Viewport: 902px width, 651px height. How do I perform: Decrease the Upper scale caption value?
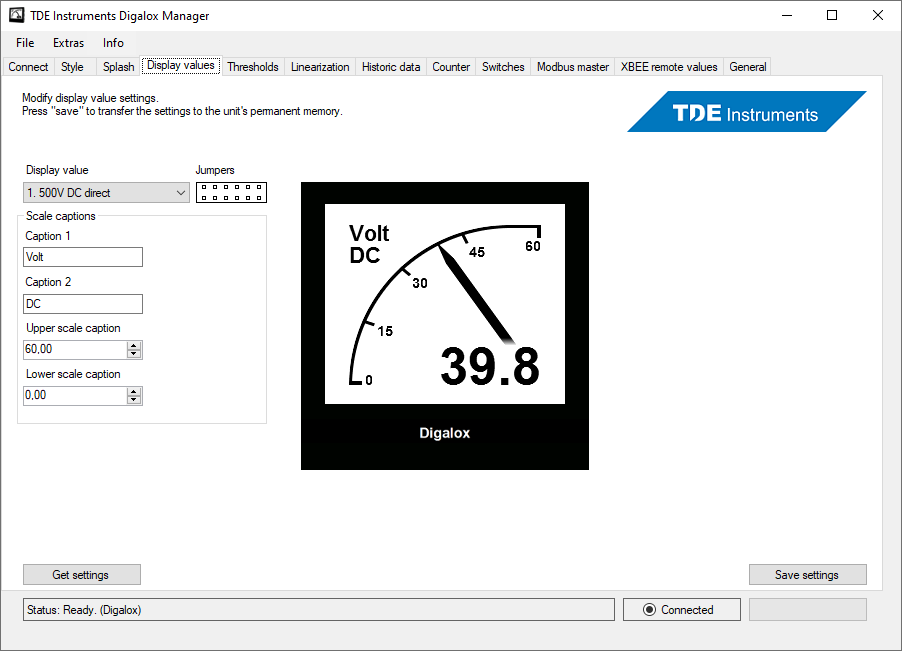(x=135, y=354)
